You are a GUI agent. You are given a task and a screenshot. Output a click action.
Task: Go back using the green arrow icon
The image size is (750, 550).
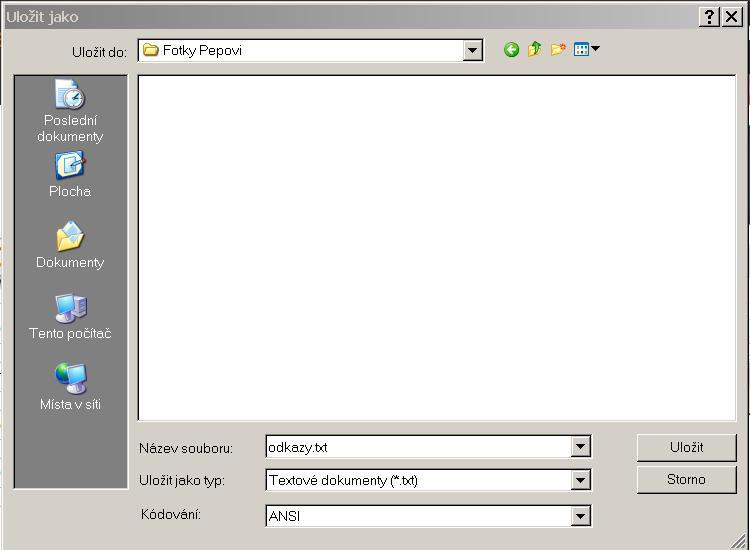click(511, 50)
